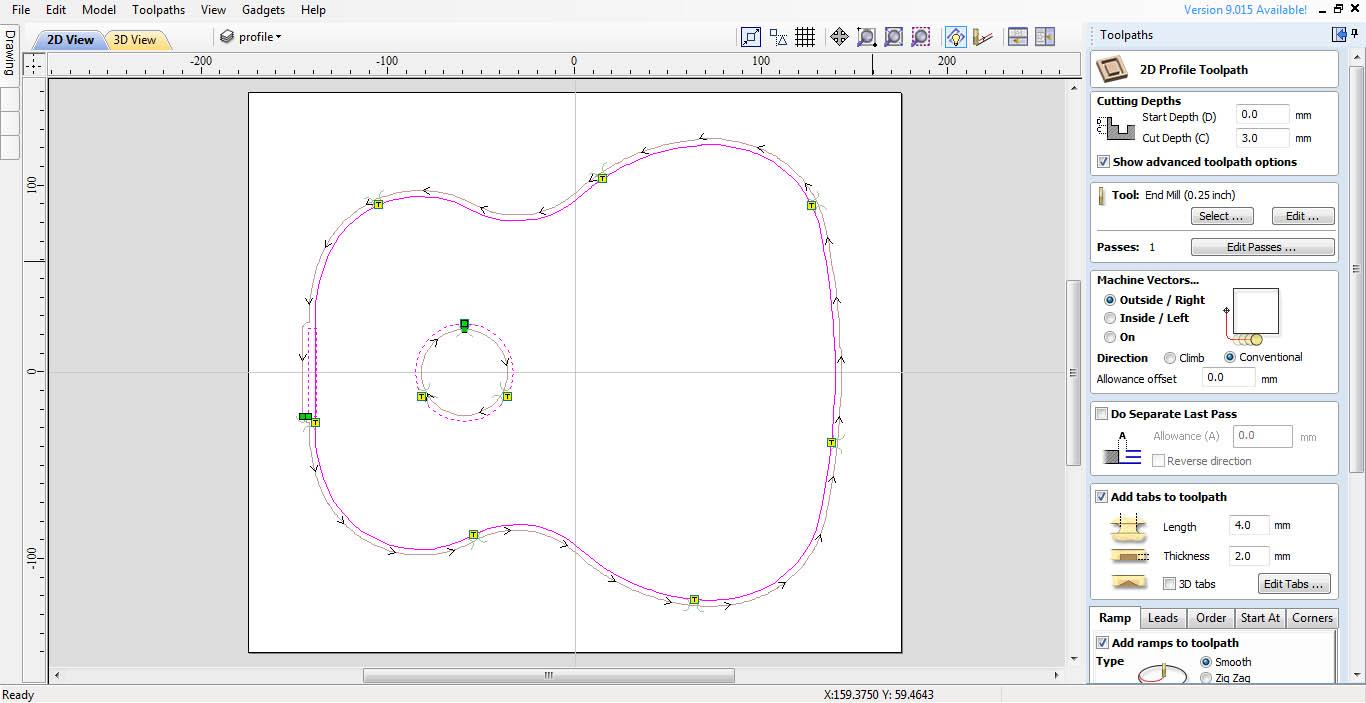
Task: Activate zoom to box tool
Action: click(867, 37)
